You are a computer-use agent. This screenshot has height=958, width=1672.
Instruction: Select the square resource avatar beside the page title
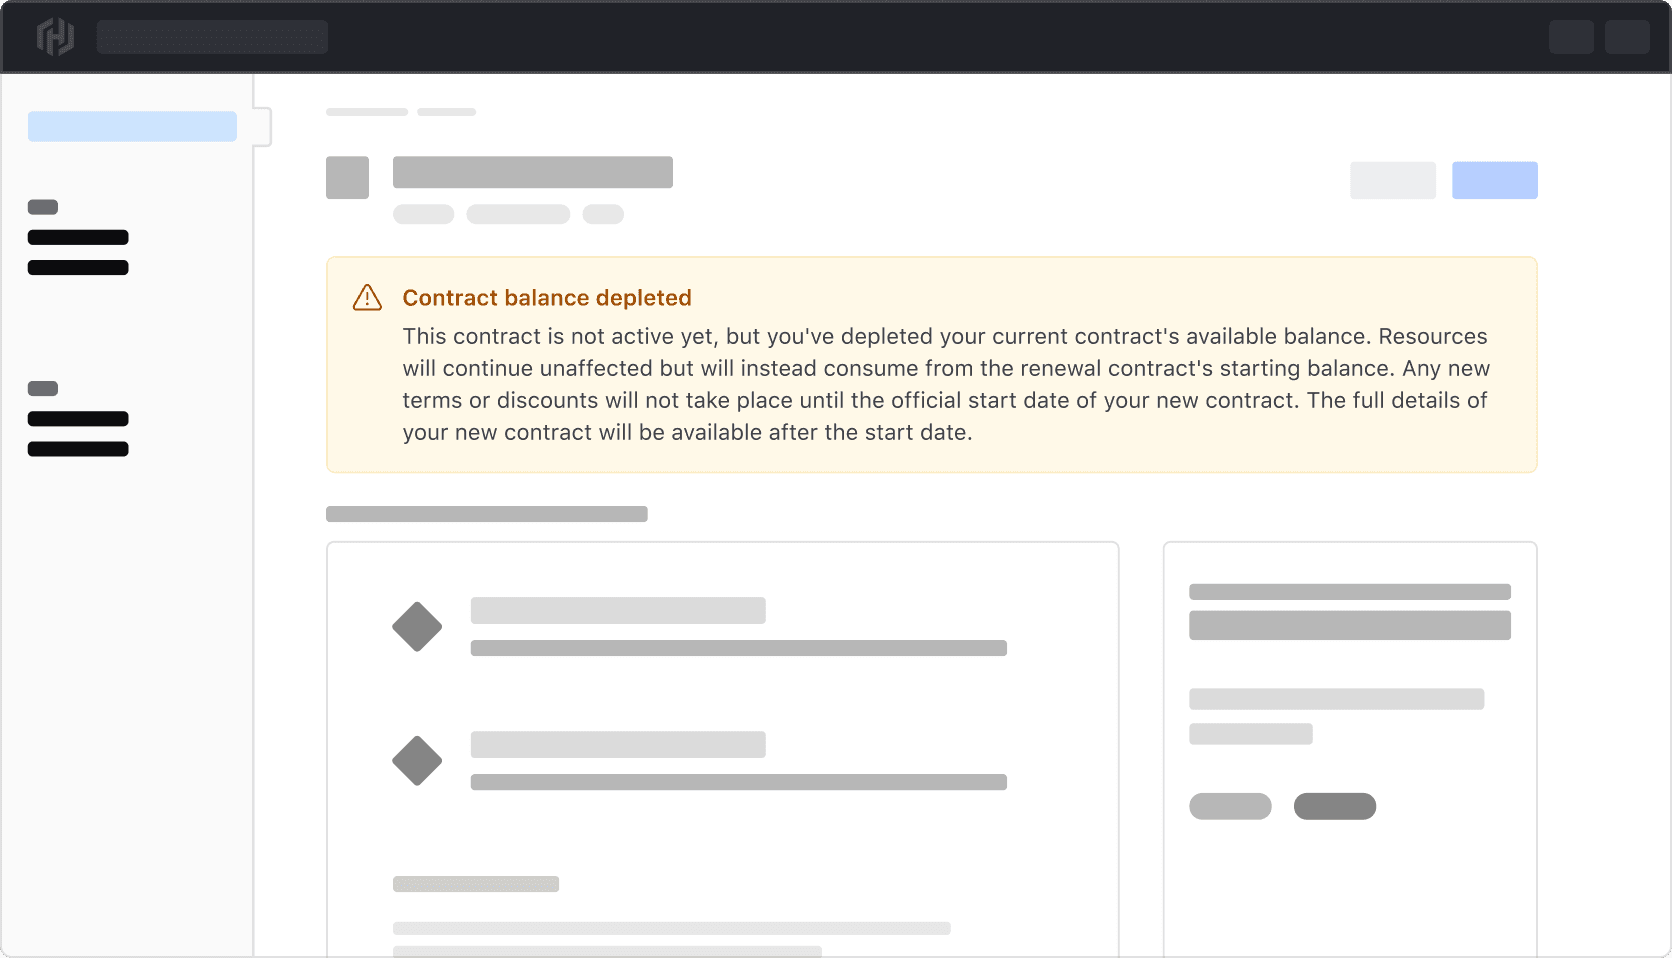coord(347,178)
